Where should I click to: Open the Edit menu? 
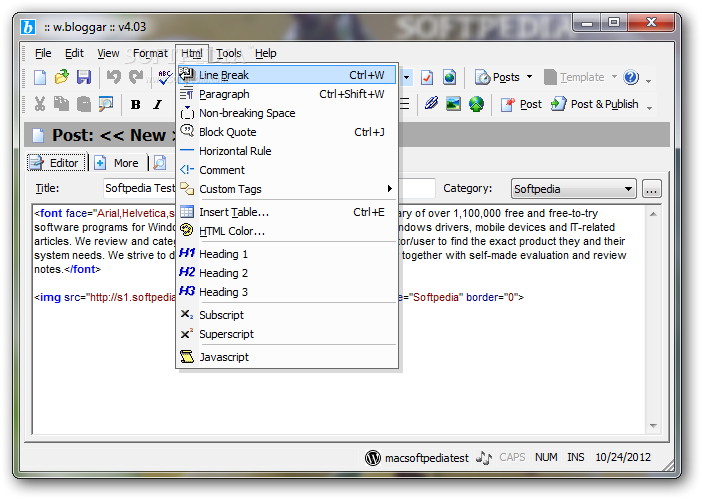[74, 53]
